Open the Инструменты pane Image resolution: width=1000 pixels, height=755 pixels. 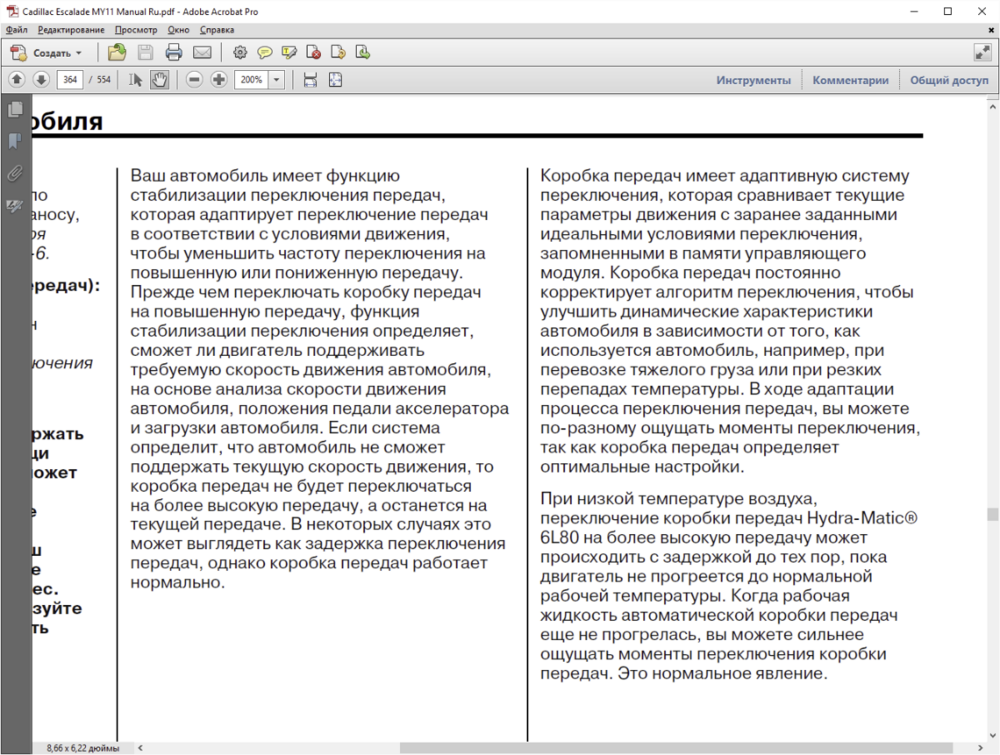point(753,80)
